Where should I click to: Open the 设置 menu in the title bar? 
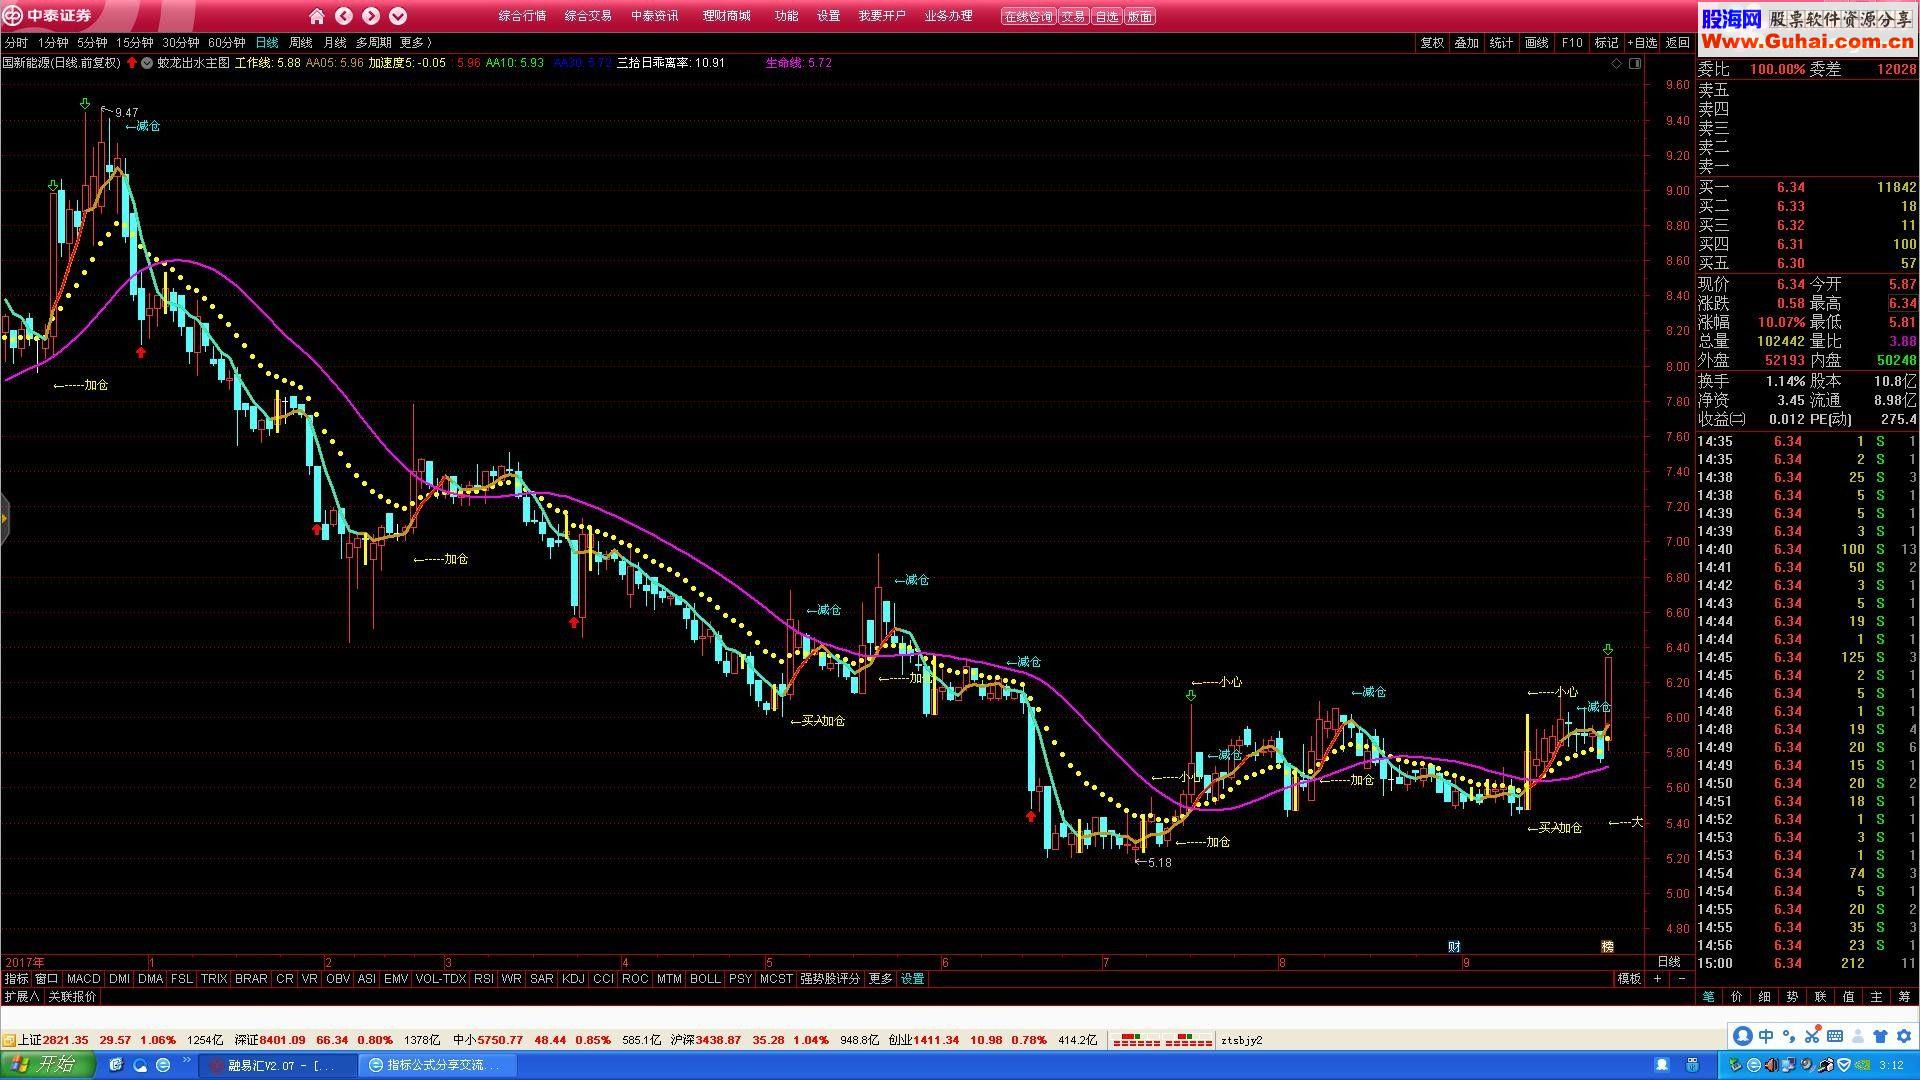828,16
